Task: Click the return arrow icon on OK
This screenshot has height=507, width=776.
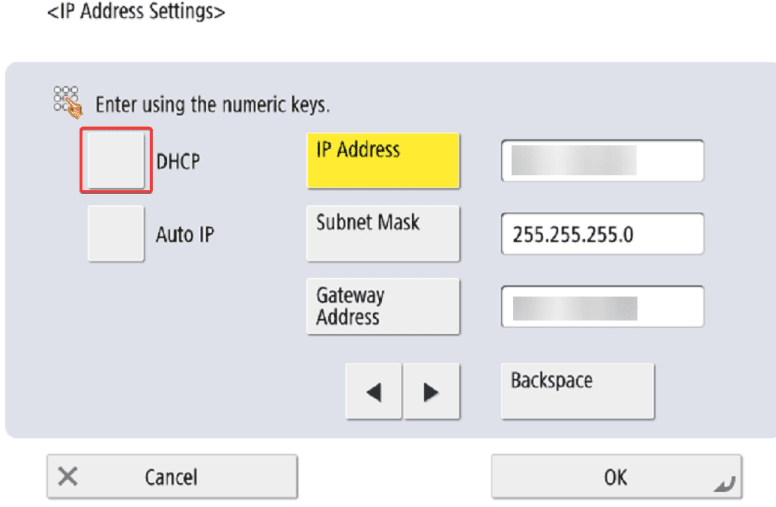Action: coord(725,484)
